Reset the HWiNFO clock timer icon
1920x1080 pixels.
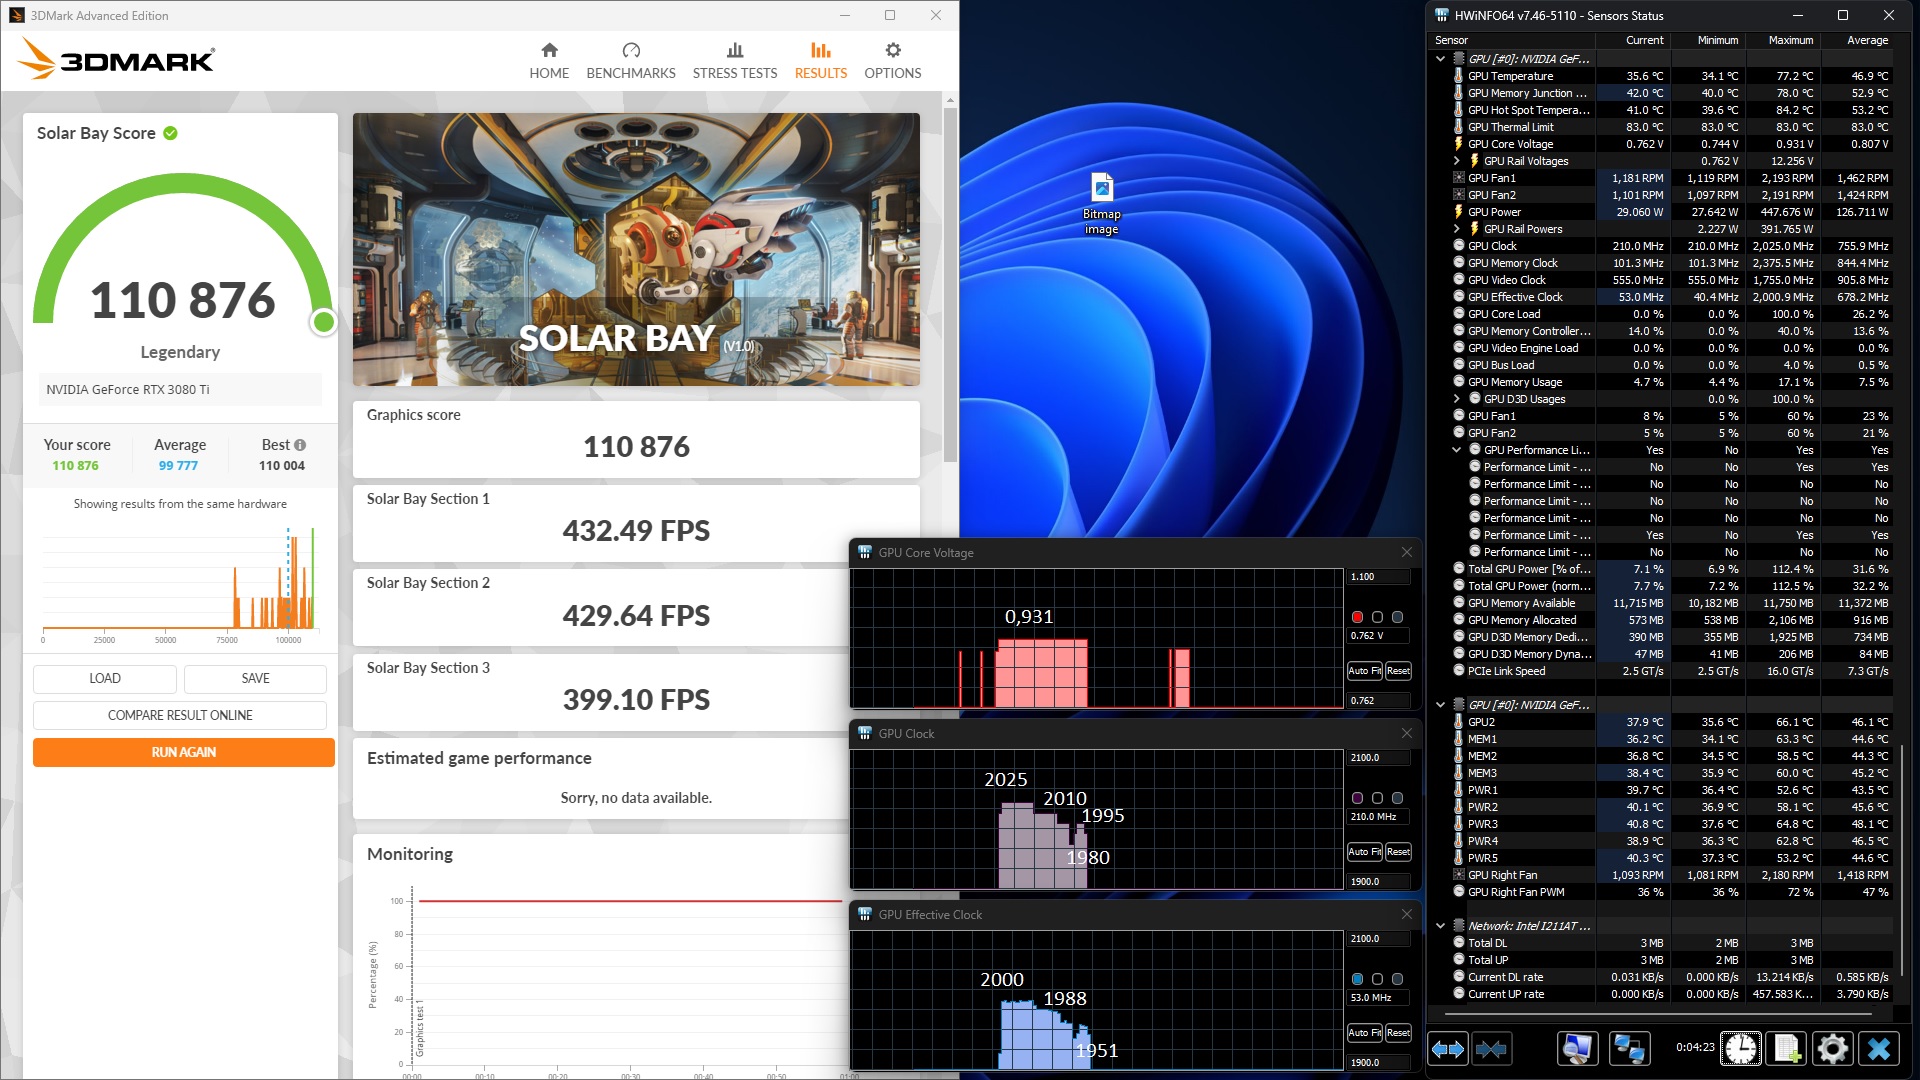[1741, 1049]
